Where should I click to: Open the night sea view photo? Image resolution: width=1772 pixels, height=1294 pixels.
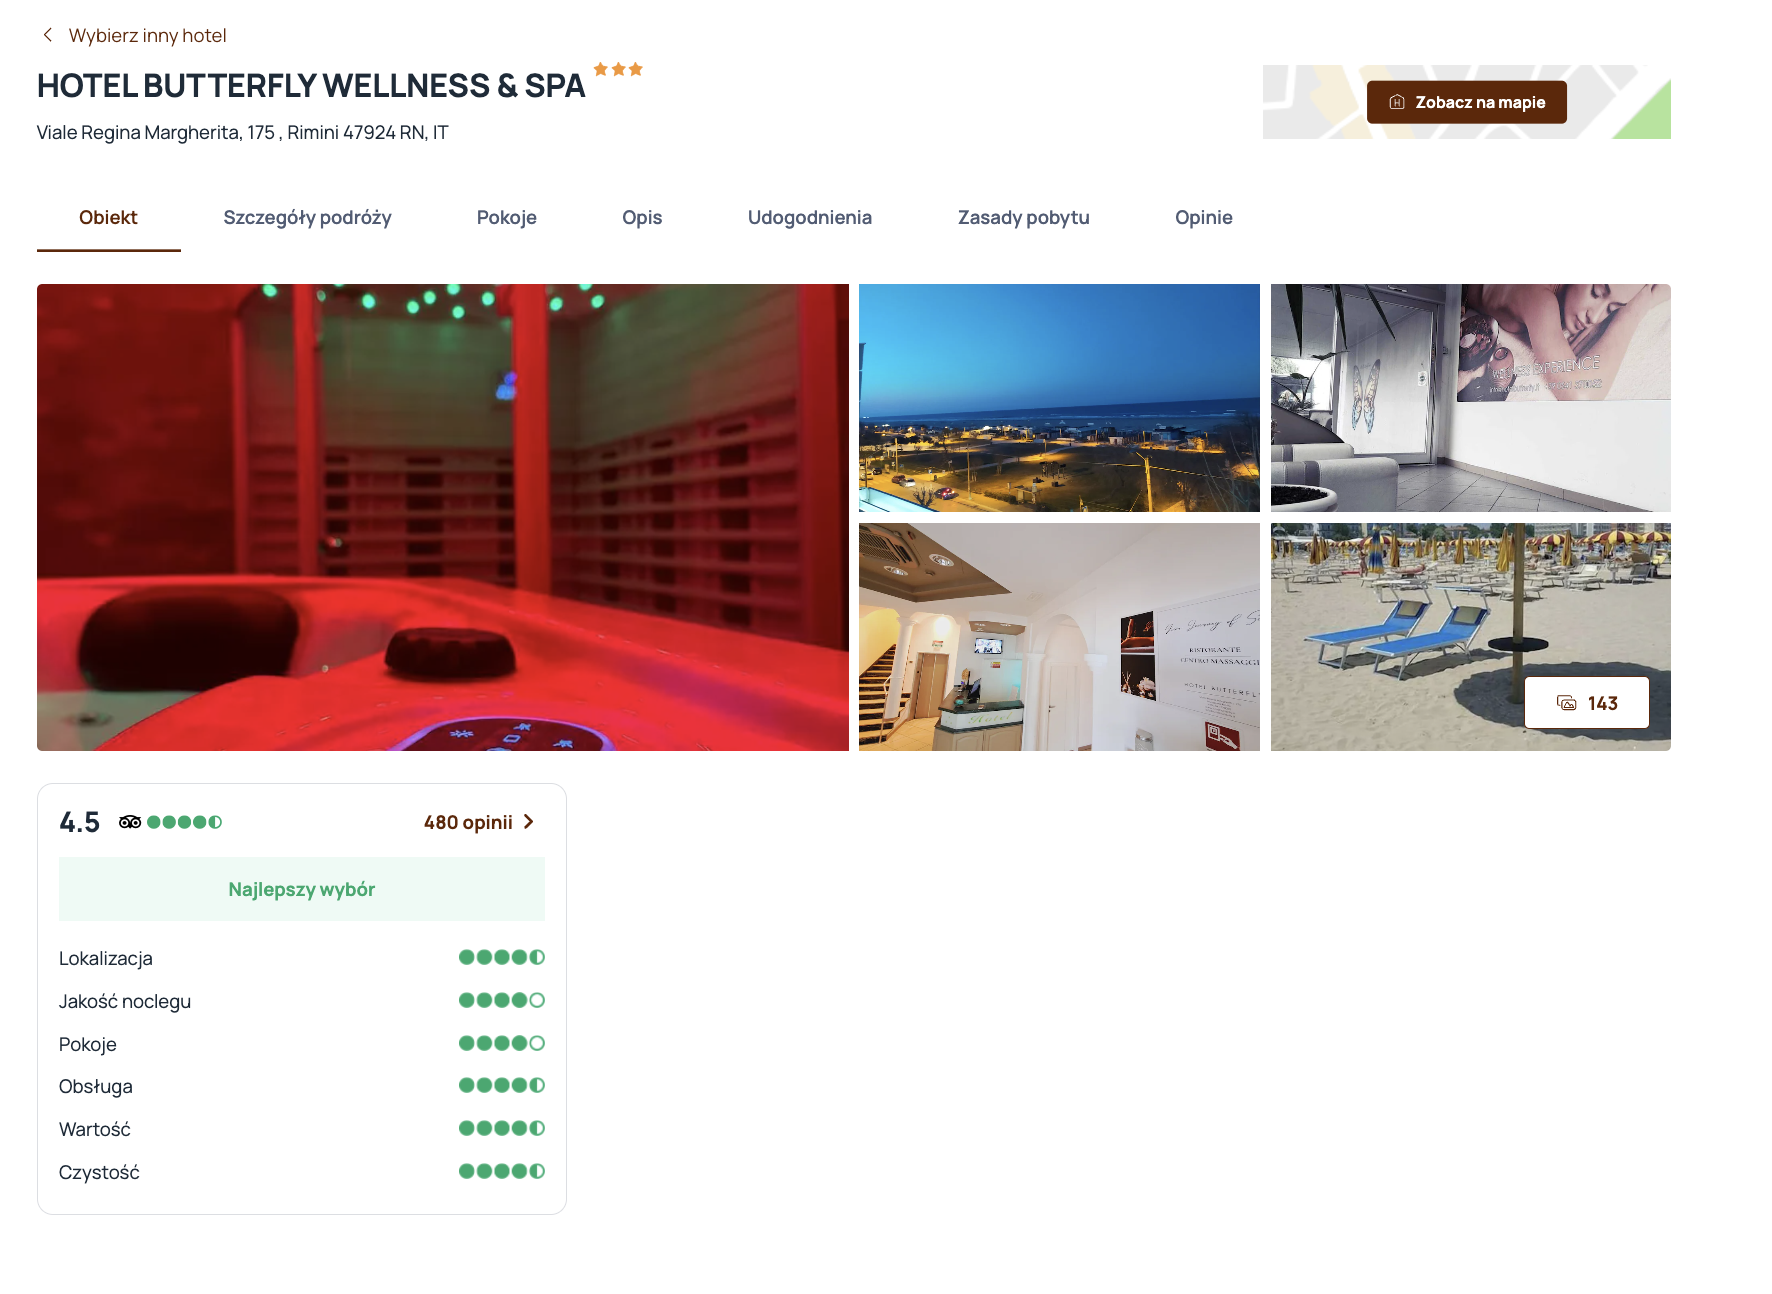pos(1059,398)
